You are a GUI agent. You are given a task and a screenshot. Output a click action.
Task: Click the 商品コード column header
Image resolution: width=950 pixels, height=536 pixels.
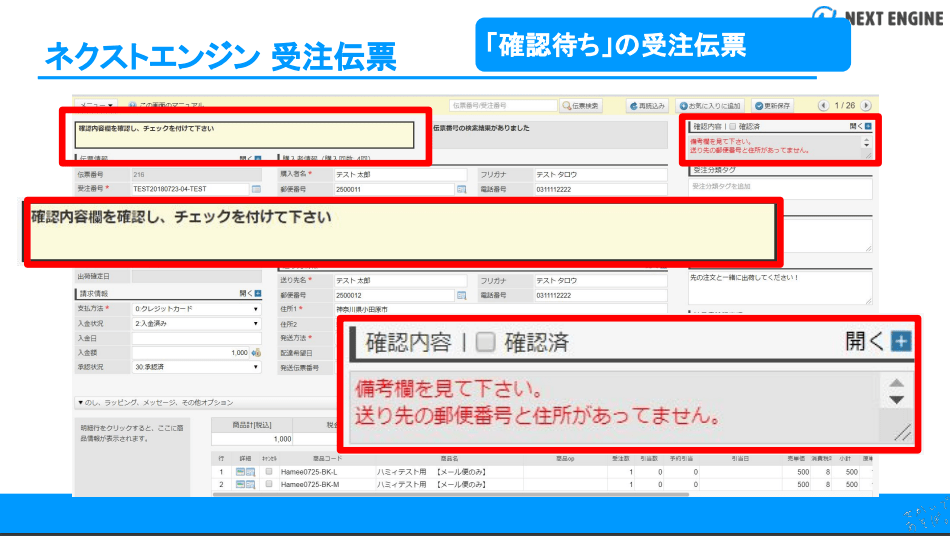click(327, 458)
